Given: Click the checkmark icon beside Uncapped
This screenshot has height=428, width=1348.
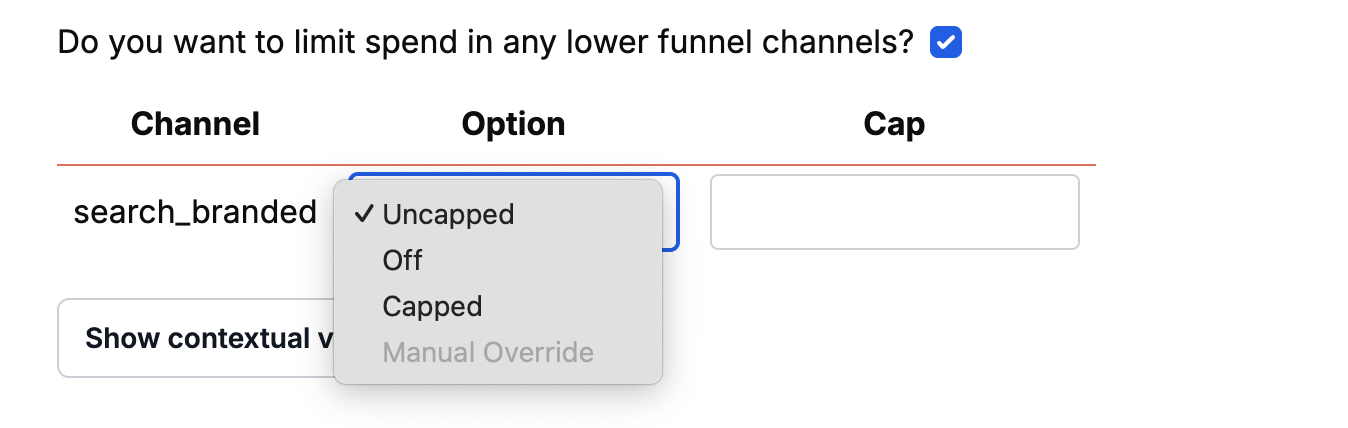Looking at the screenshot, I should click(365, 214).
